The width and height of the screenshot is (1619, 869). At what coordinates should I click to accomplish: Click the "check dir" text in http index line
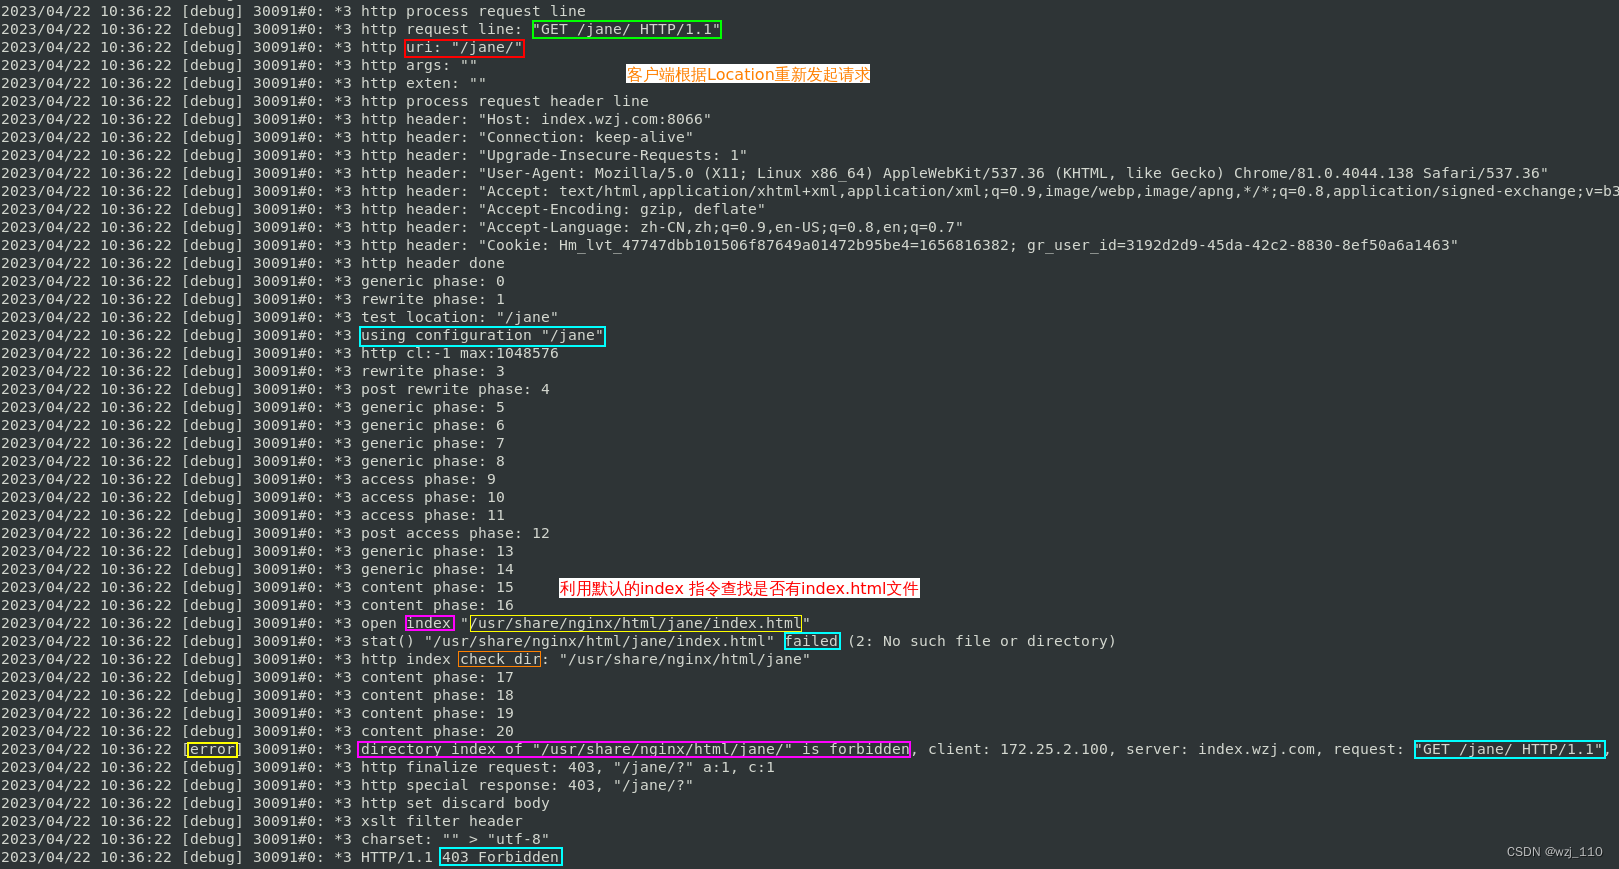[500, 659]
